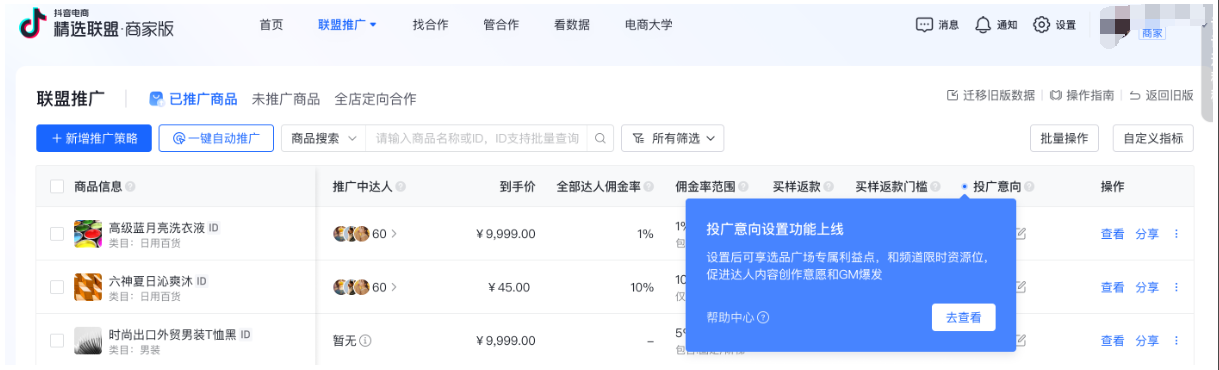
Task: Click the search magnifier icon
Action: point(600,138)
